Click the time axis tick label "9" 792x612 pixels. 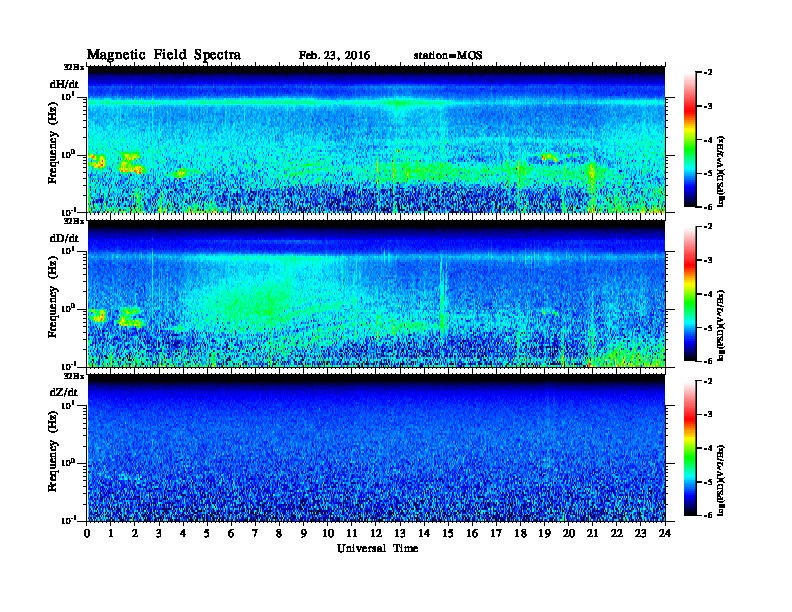pos(304,534)
